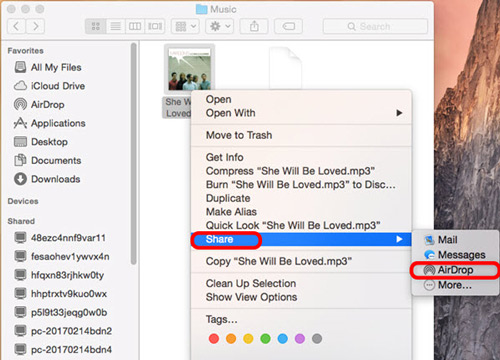Image resolution: width=500 pixels, height=360 pixels.
Task: Click the toolbar Share button
Action: click(254, 26)
